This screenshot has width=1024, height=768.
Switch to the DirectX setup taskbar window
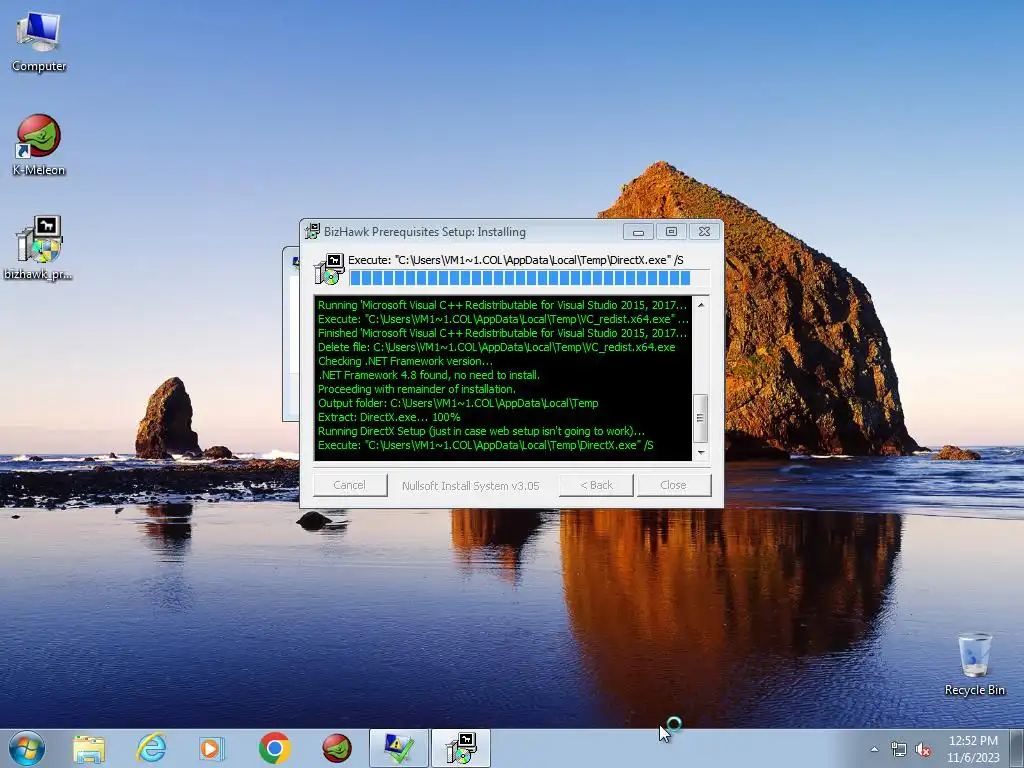399,748
